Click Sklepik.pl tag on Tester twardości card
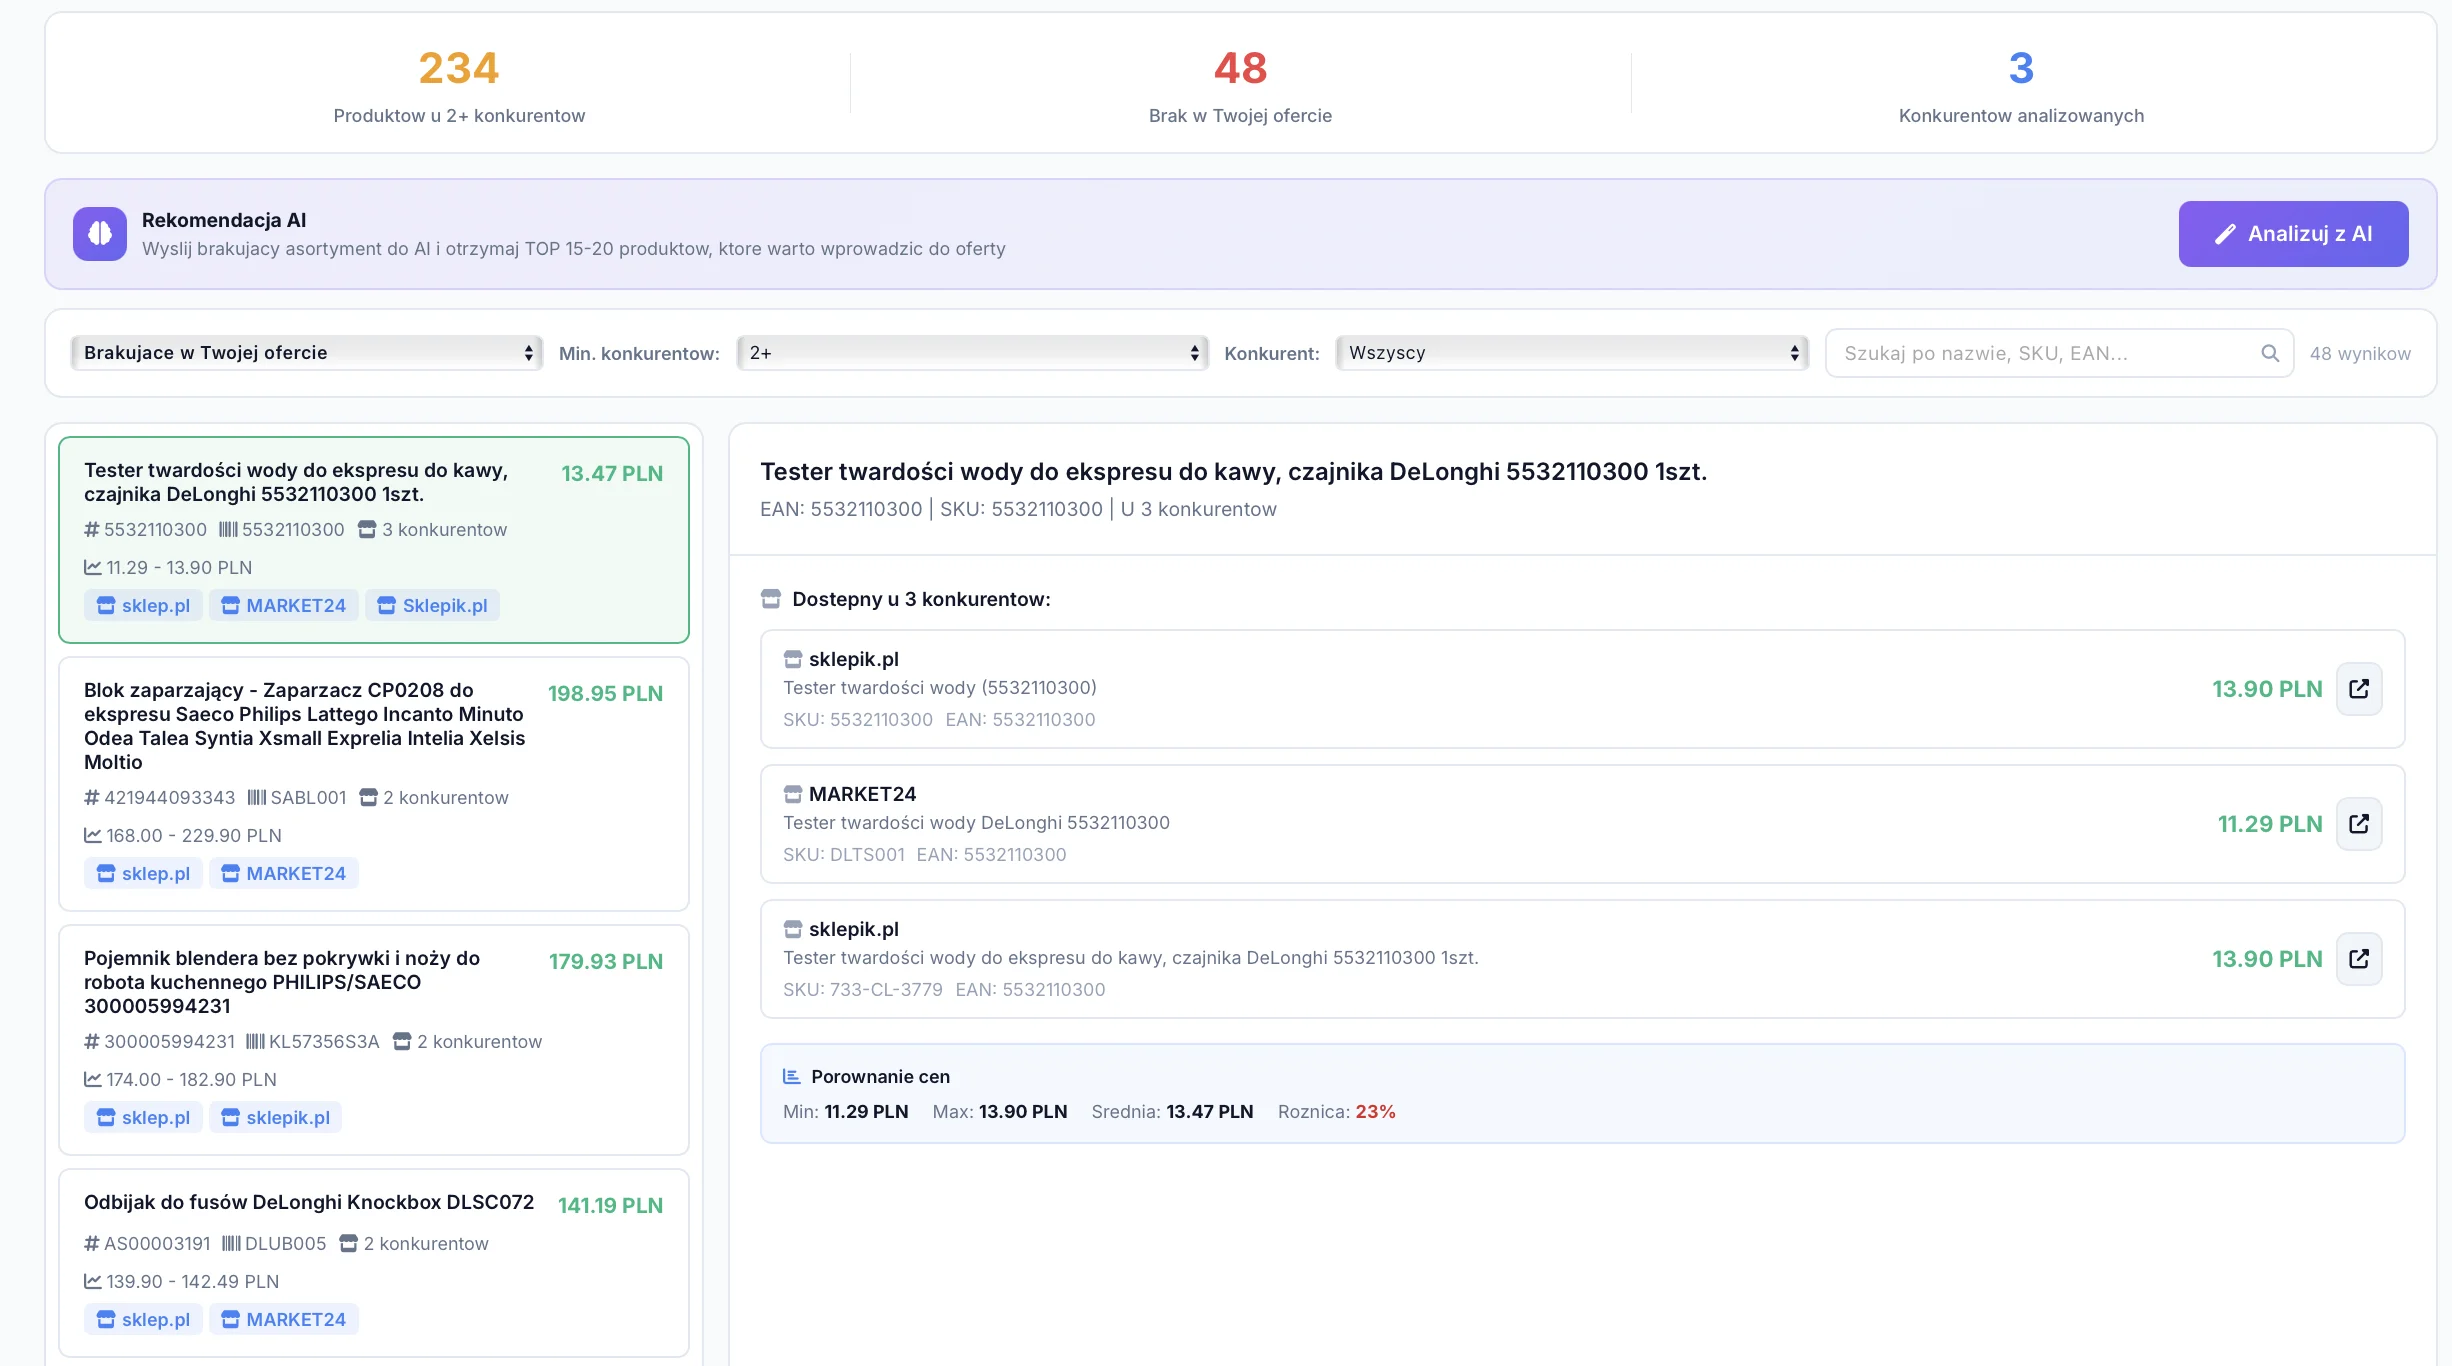 coord(432,606)
